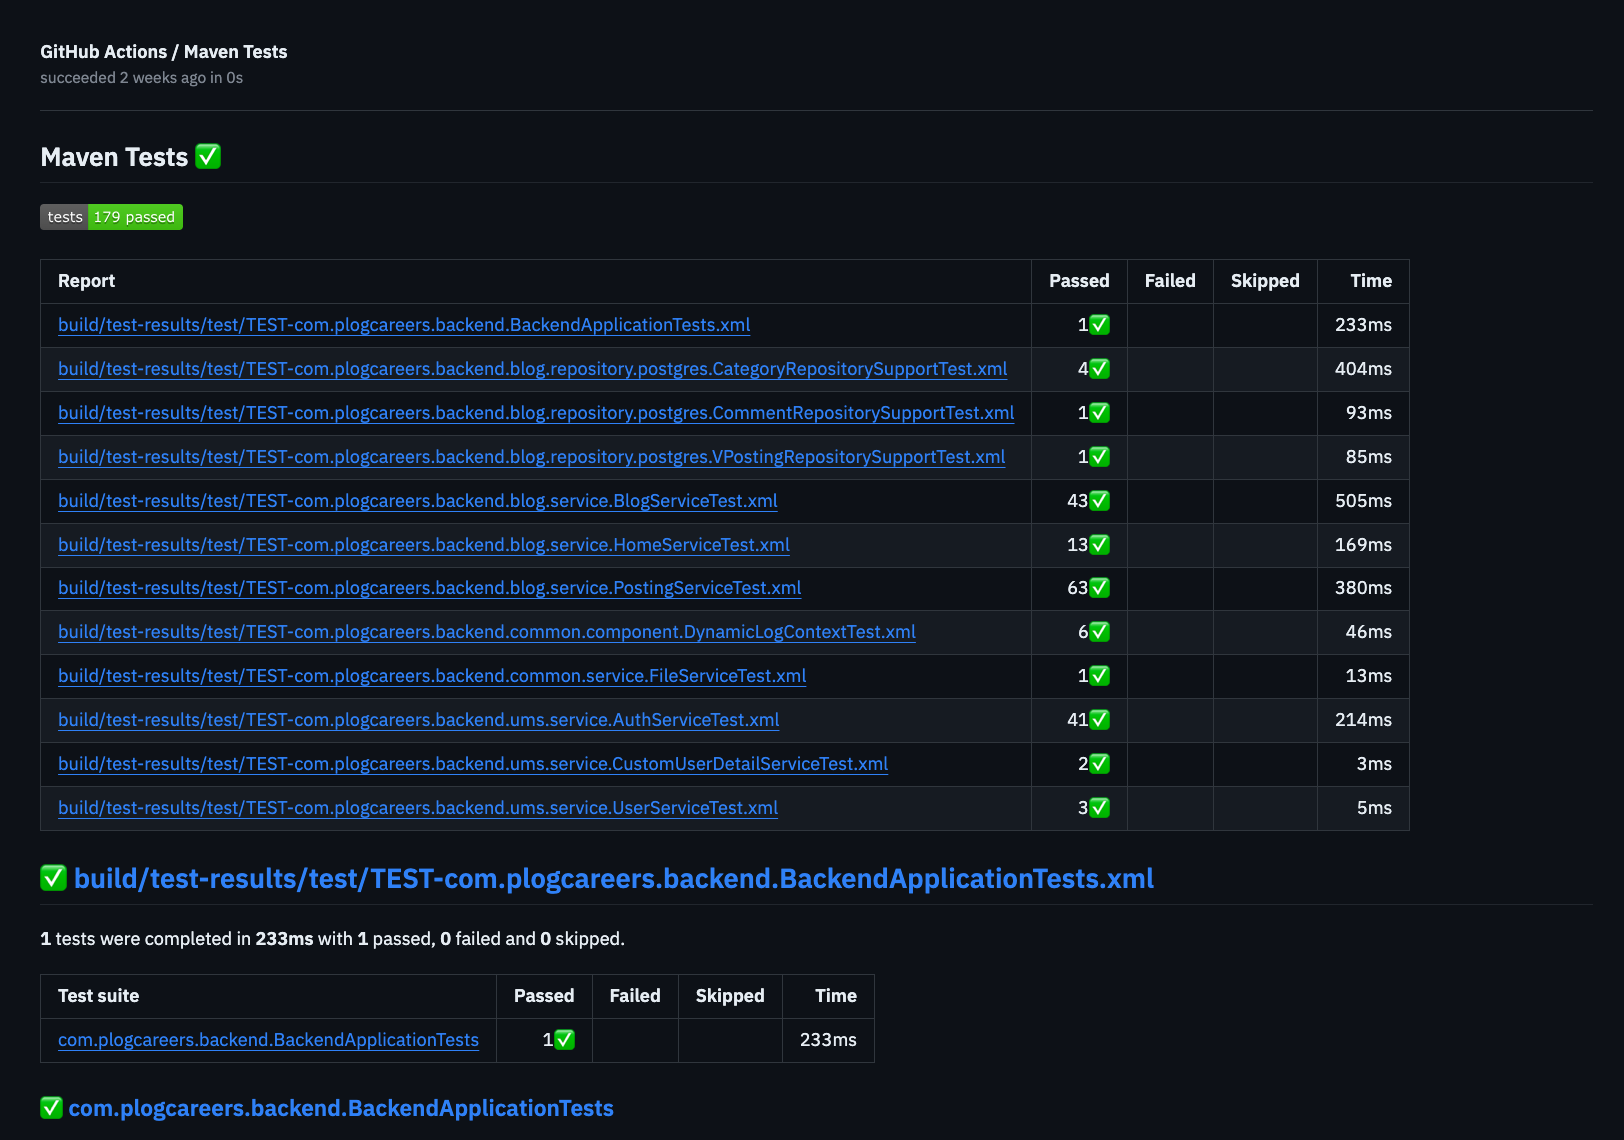Open CustomUserDetailServiceTest.xml report link
This screenshot has height=1140, width=1624.
(x=473, y=764)
